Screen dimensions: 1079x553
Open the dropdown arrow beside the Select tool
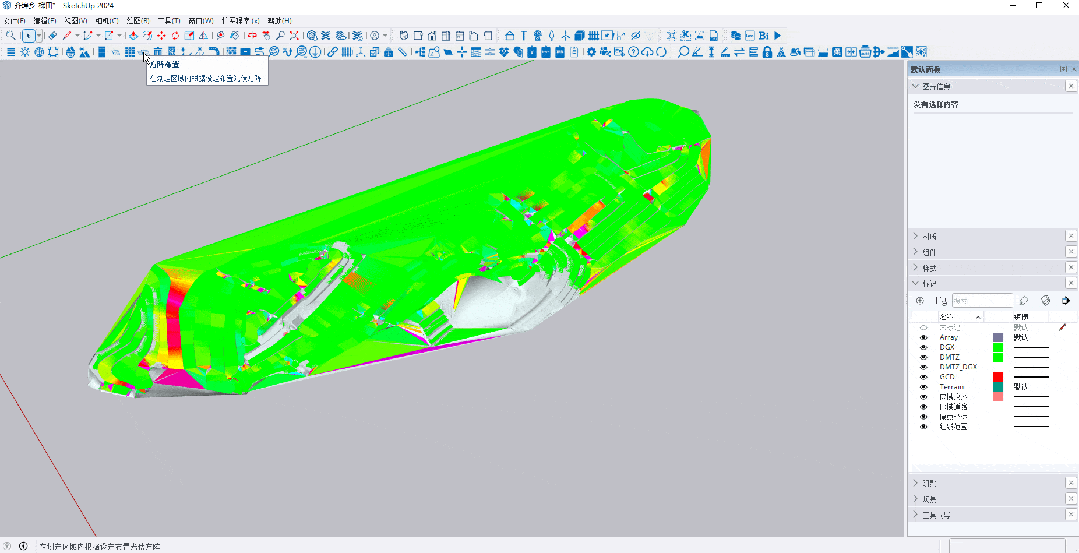click(40, 36)
